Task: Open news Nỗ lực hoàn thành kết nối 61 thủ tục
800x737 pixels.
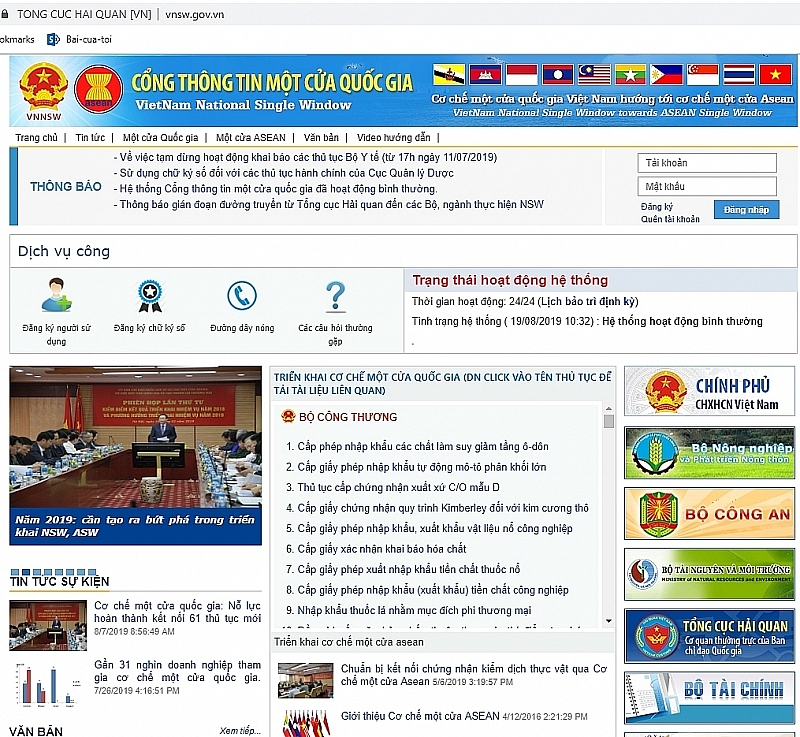Action: [177, 612]
